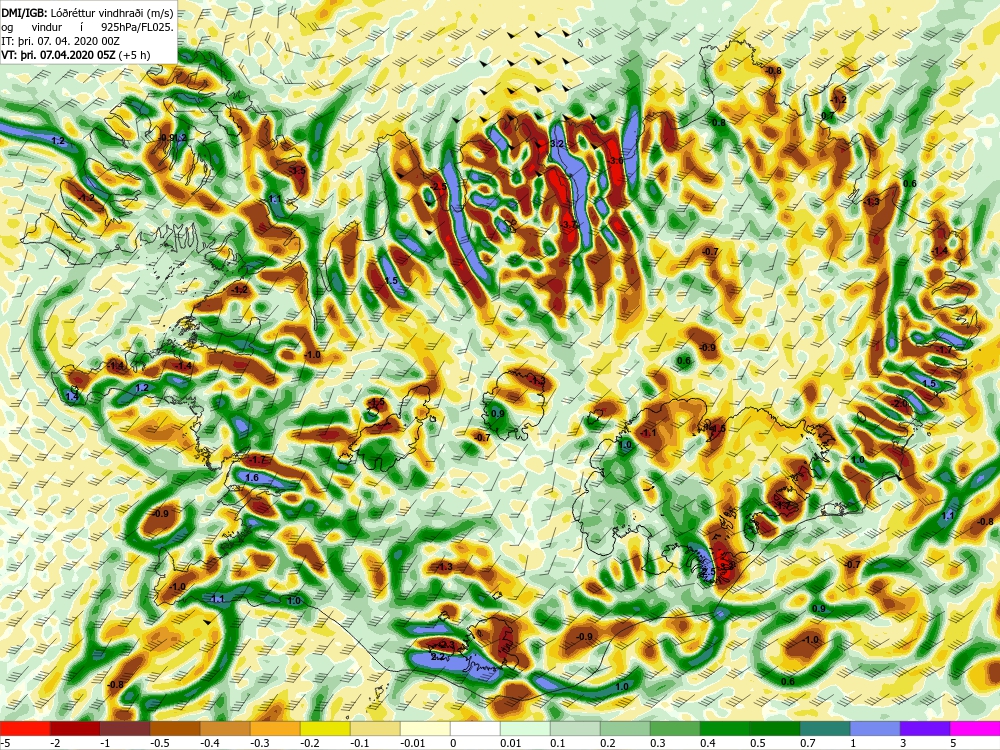Screen dimensions: 1000x750
Task: Select the light green 0.2 legend swatch
Action: click(625, 728)
